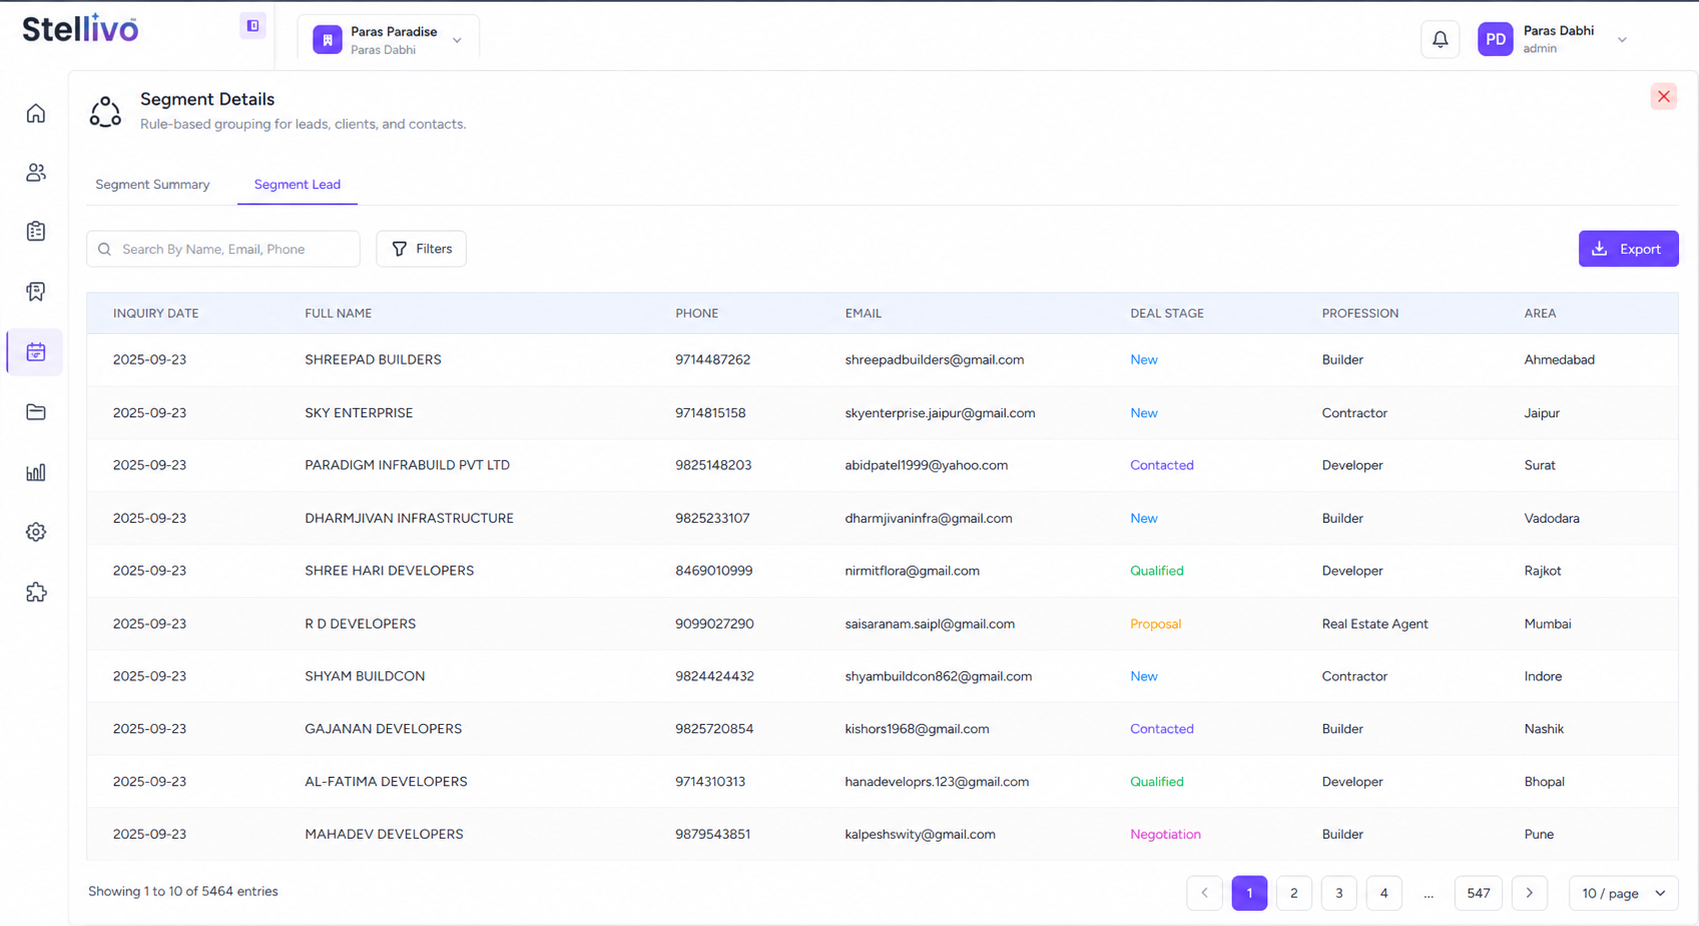
Task: Click Qualified stage for AL-FATIMA DEVELOPERS
Action: [x=1157, y=782]
